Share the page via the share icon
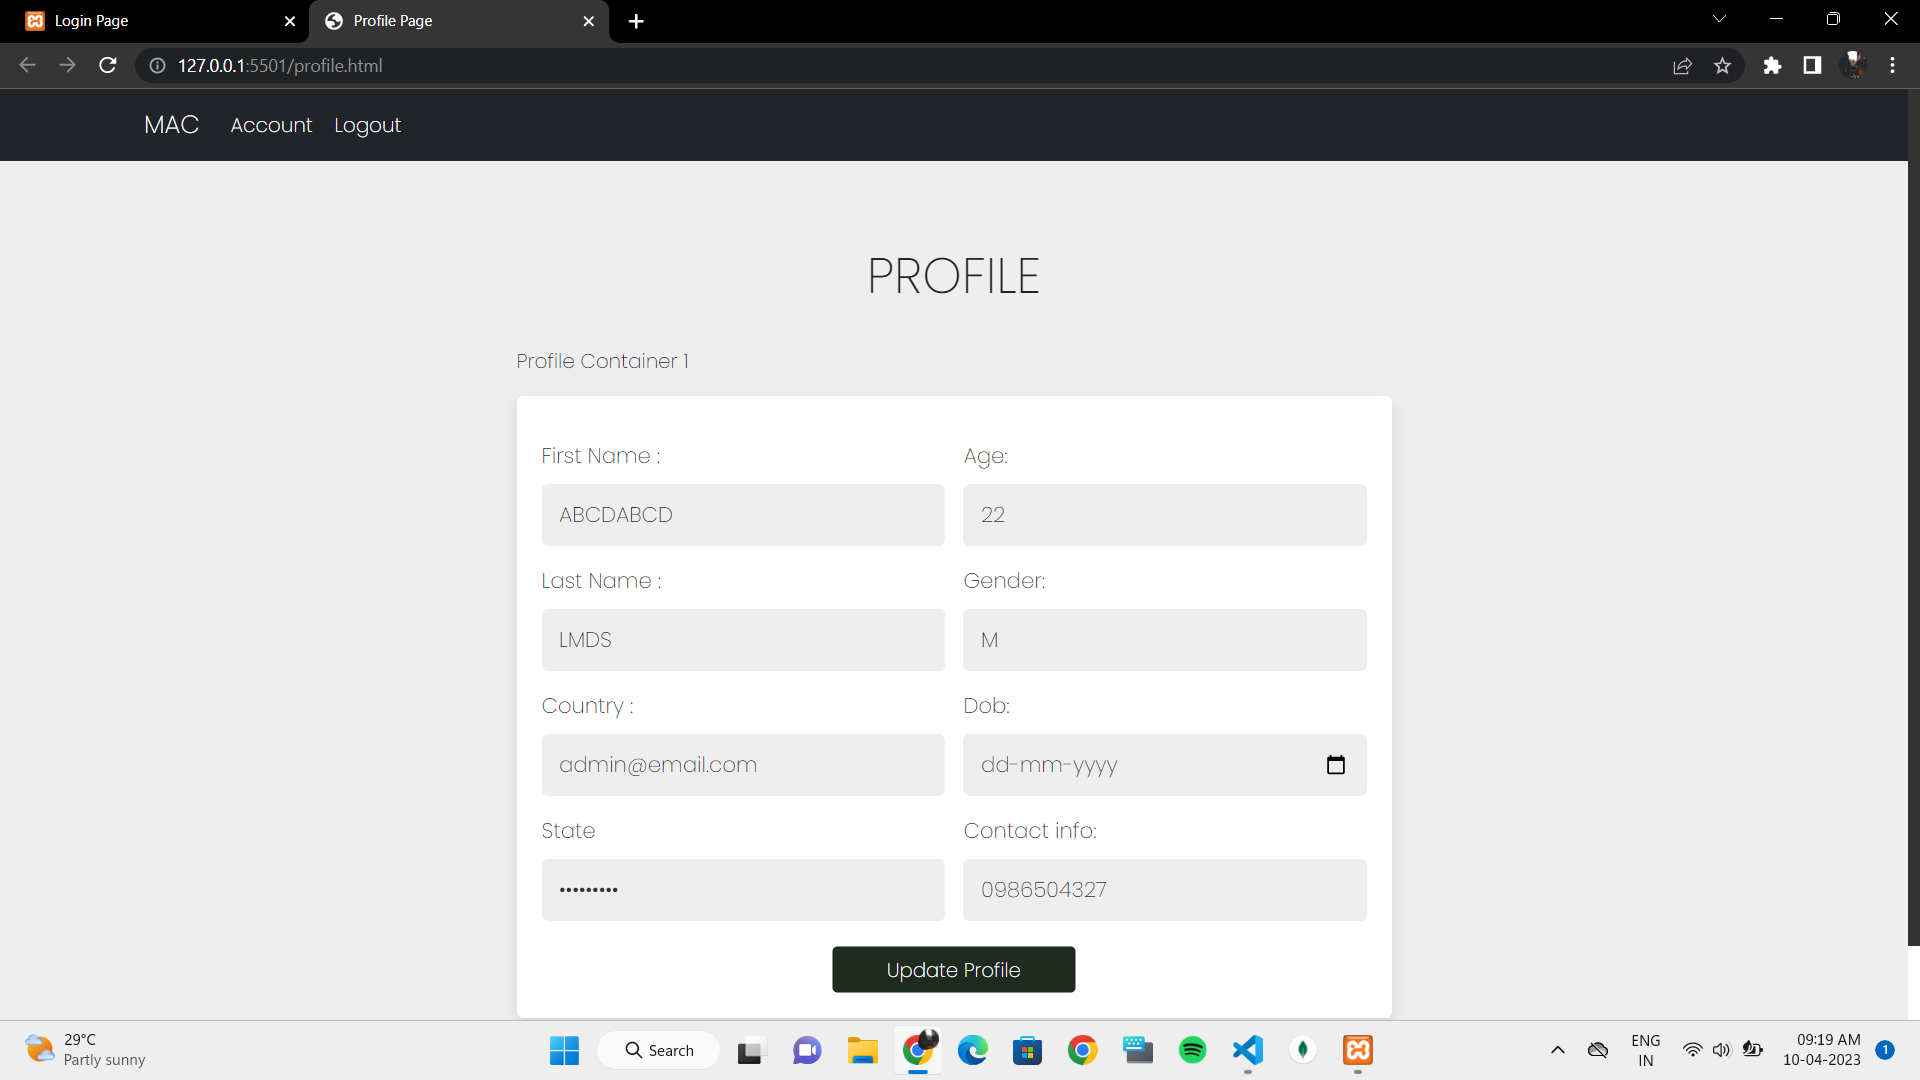 pos(1683,65)
